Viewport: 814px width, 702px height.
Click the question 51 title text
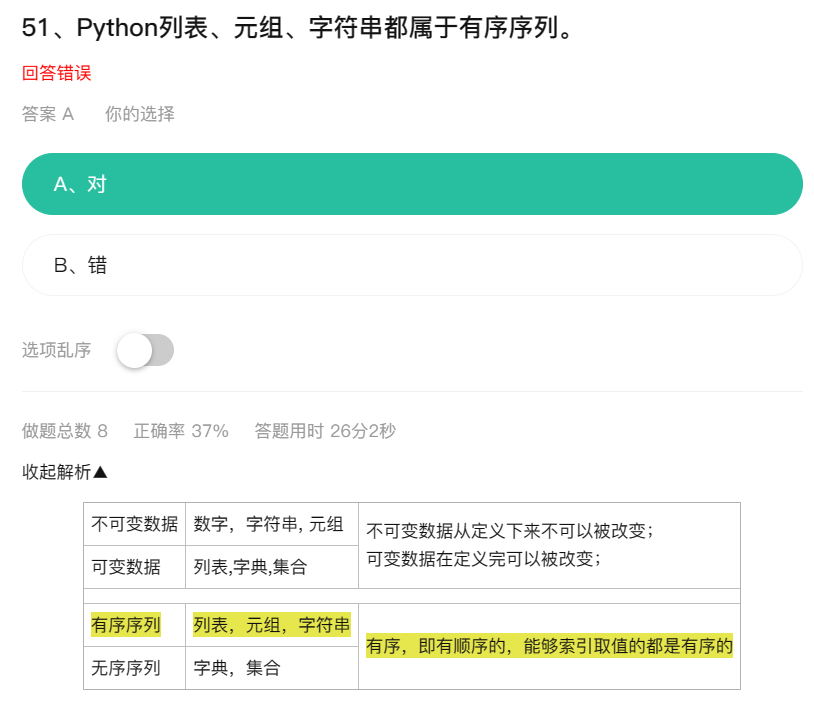(297, 27)
